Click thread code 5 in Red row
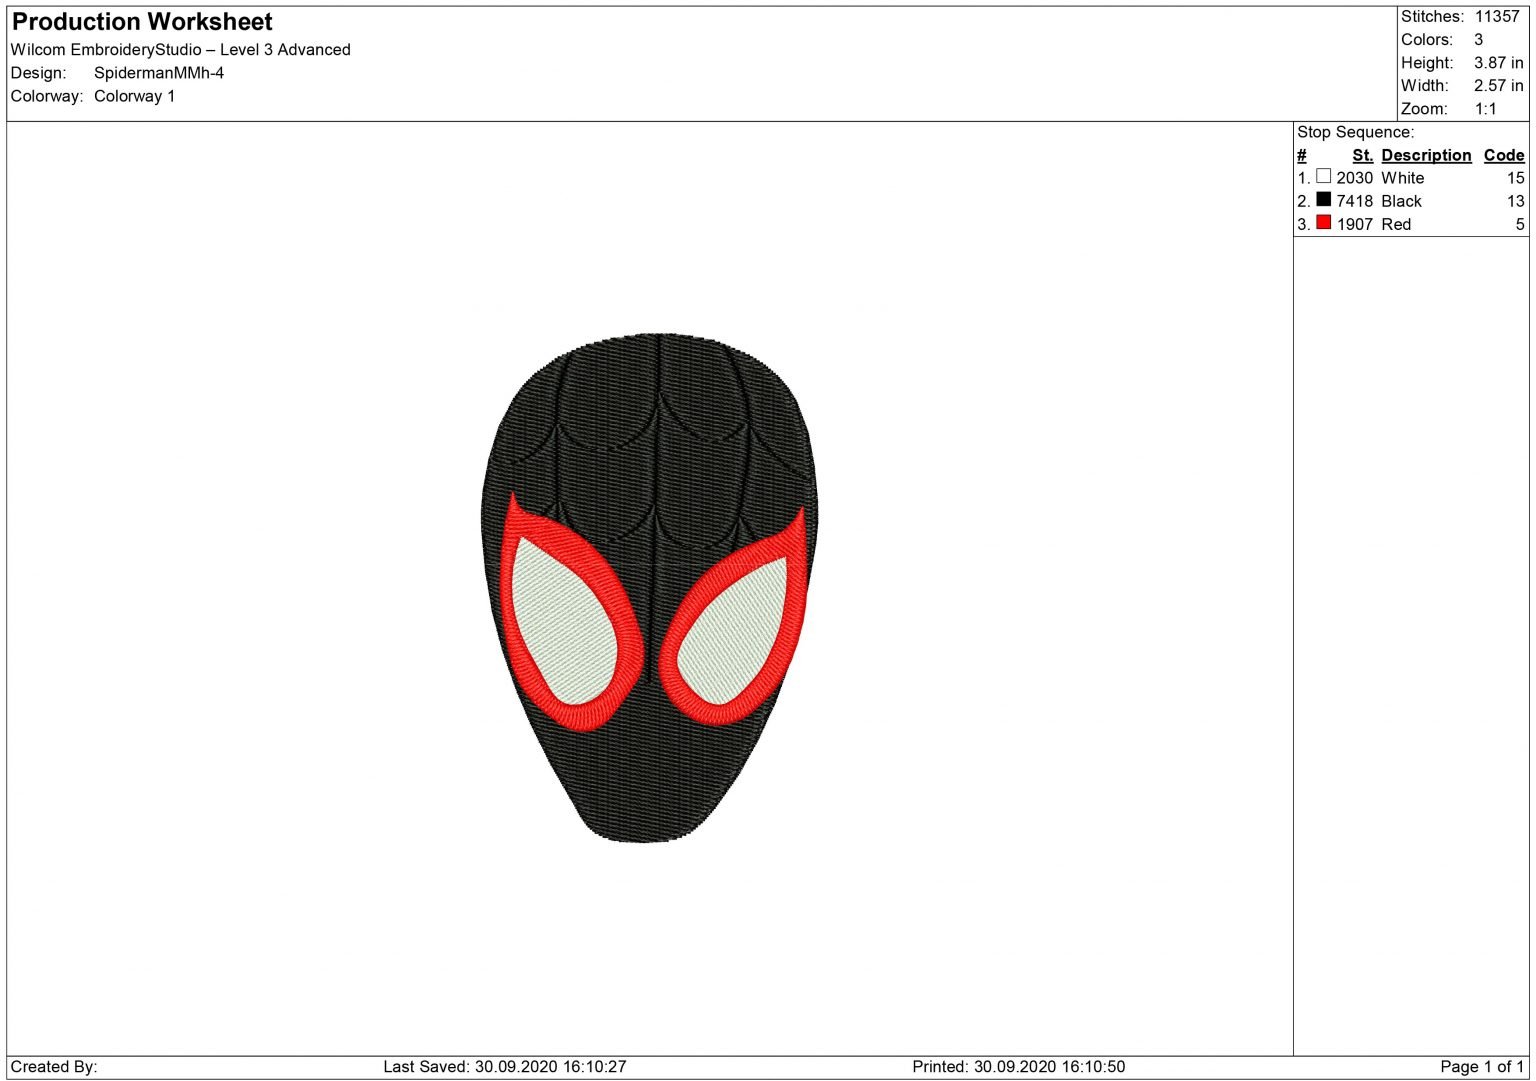1536x1081 pixels. tap(1520, 224)
